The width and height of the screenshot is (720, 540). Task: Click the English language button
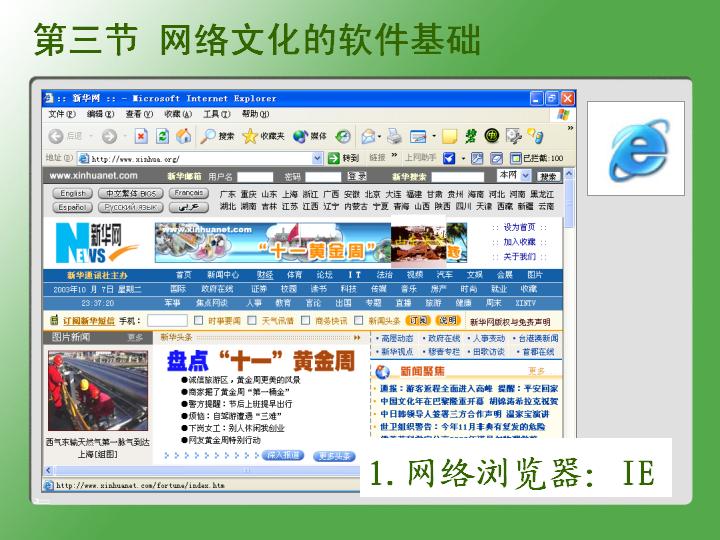(x=73, y=193)
